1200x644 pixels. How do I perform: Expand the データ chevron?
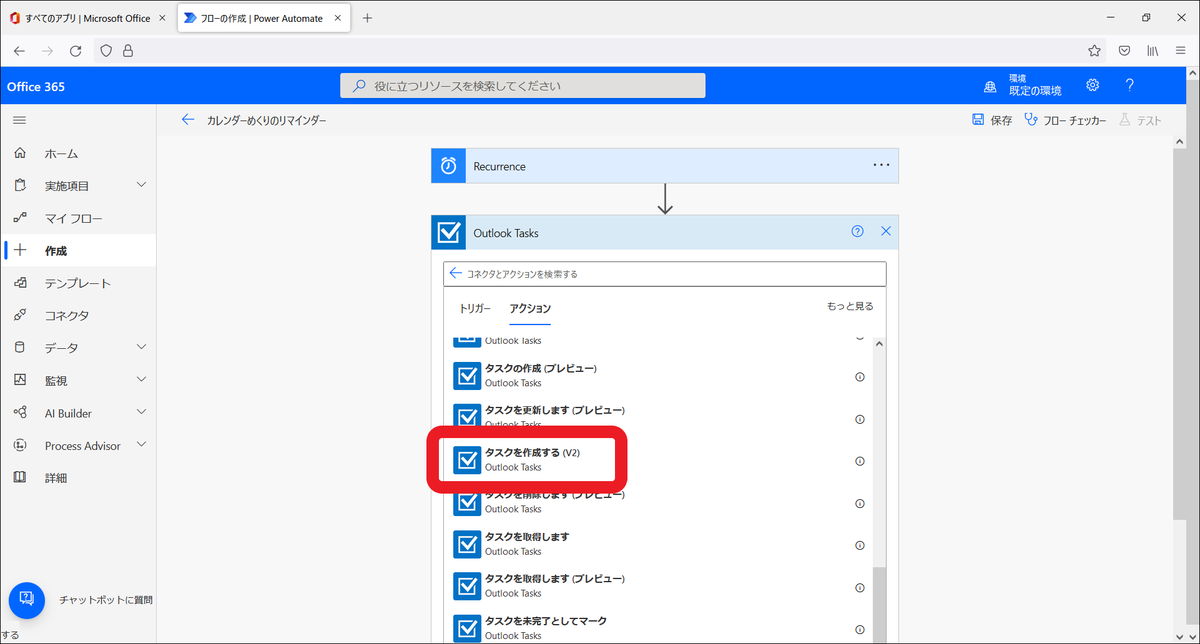[141, 347]
